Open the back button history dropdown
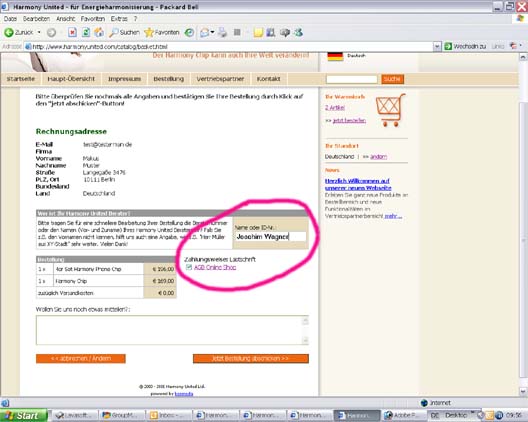 [39, 32]
